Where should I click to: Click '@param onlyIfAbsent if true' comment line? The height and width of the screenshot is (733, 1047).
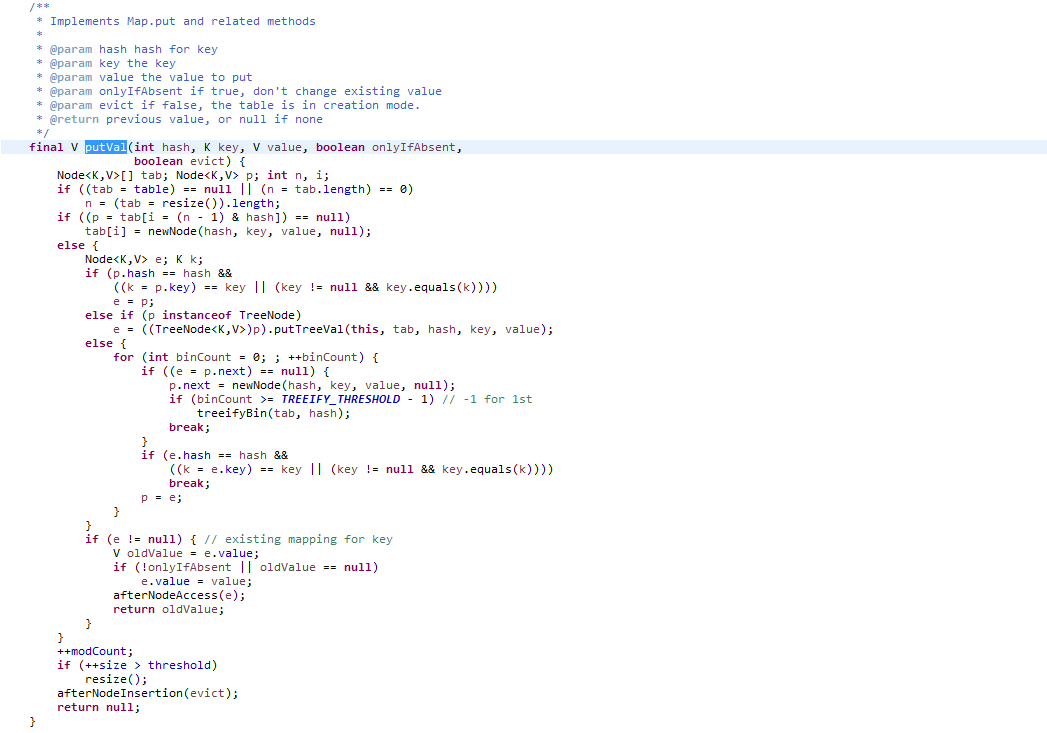(245, 91)
